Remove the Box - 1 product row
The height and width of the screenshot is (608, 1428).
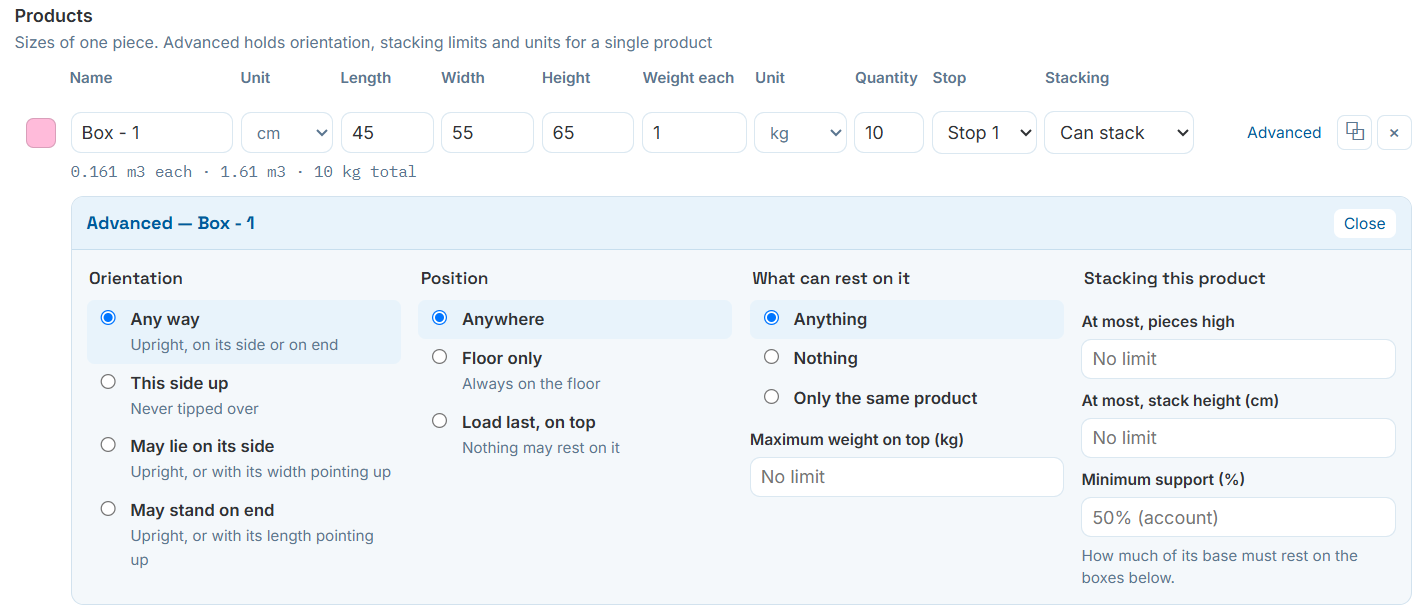tap(1394, 132)
